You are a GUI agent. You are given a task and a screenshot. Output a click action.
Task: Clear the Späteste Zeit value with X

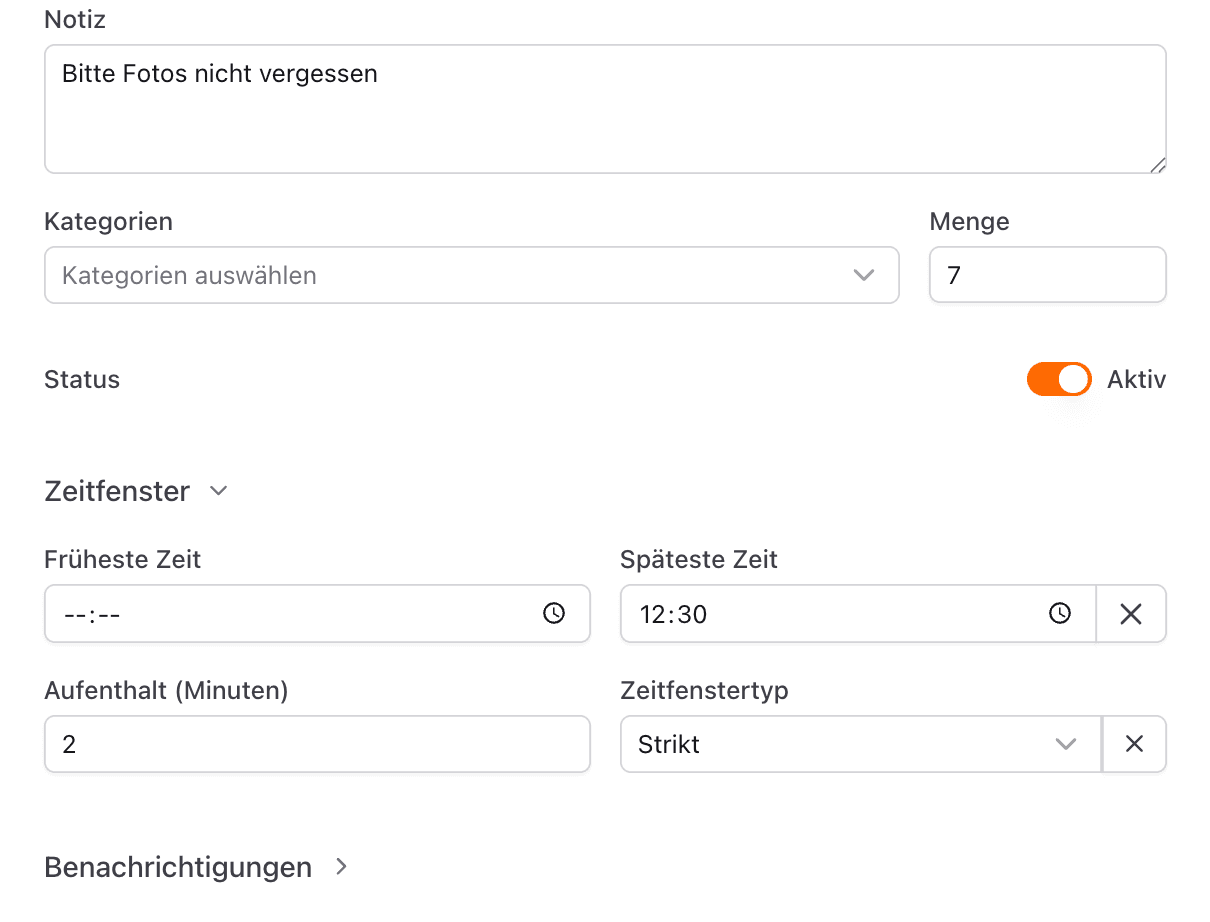coord(1131,613)
